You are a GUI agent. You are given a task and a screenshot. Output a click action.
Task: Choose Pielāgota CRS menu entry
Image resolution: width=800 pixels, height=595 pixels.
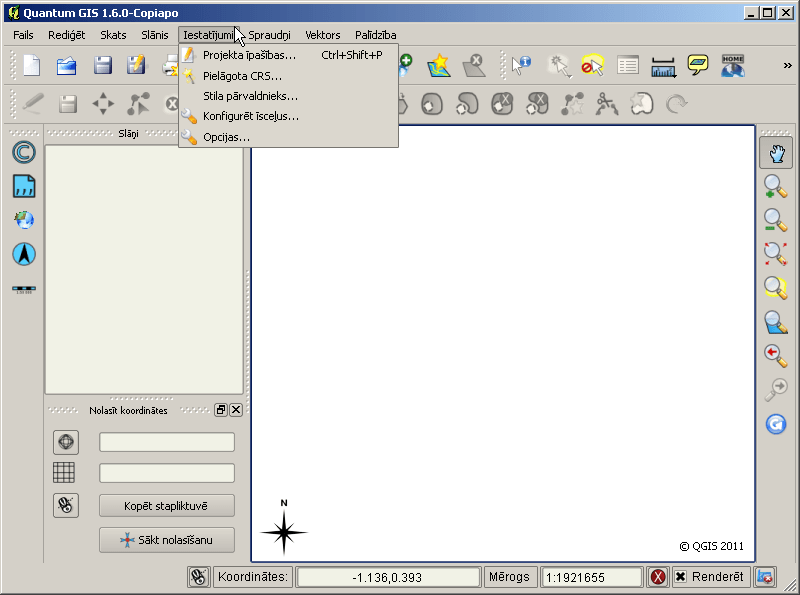288,76
